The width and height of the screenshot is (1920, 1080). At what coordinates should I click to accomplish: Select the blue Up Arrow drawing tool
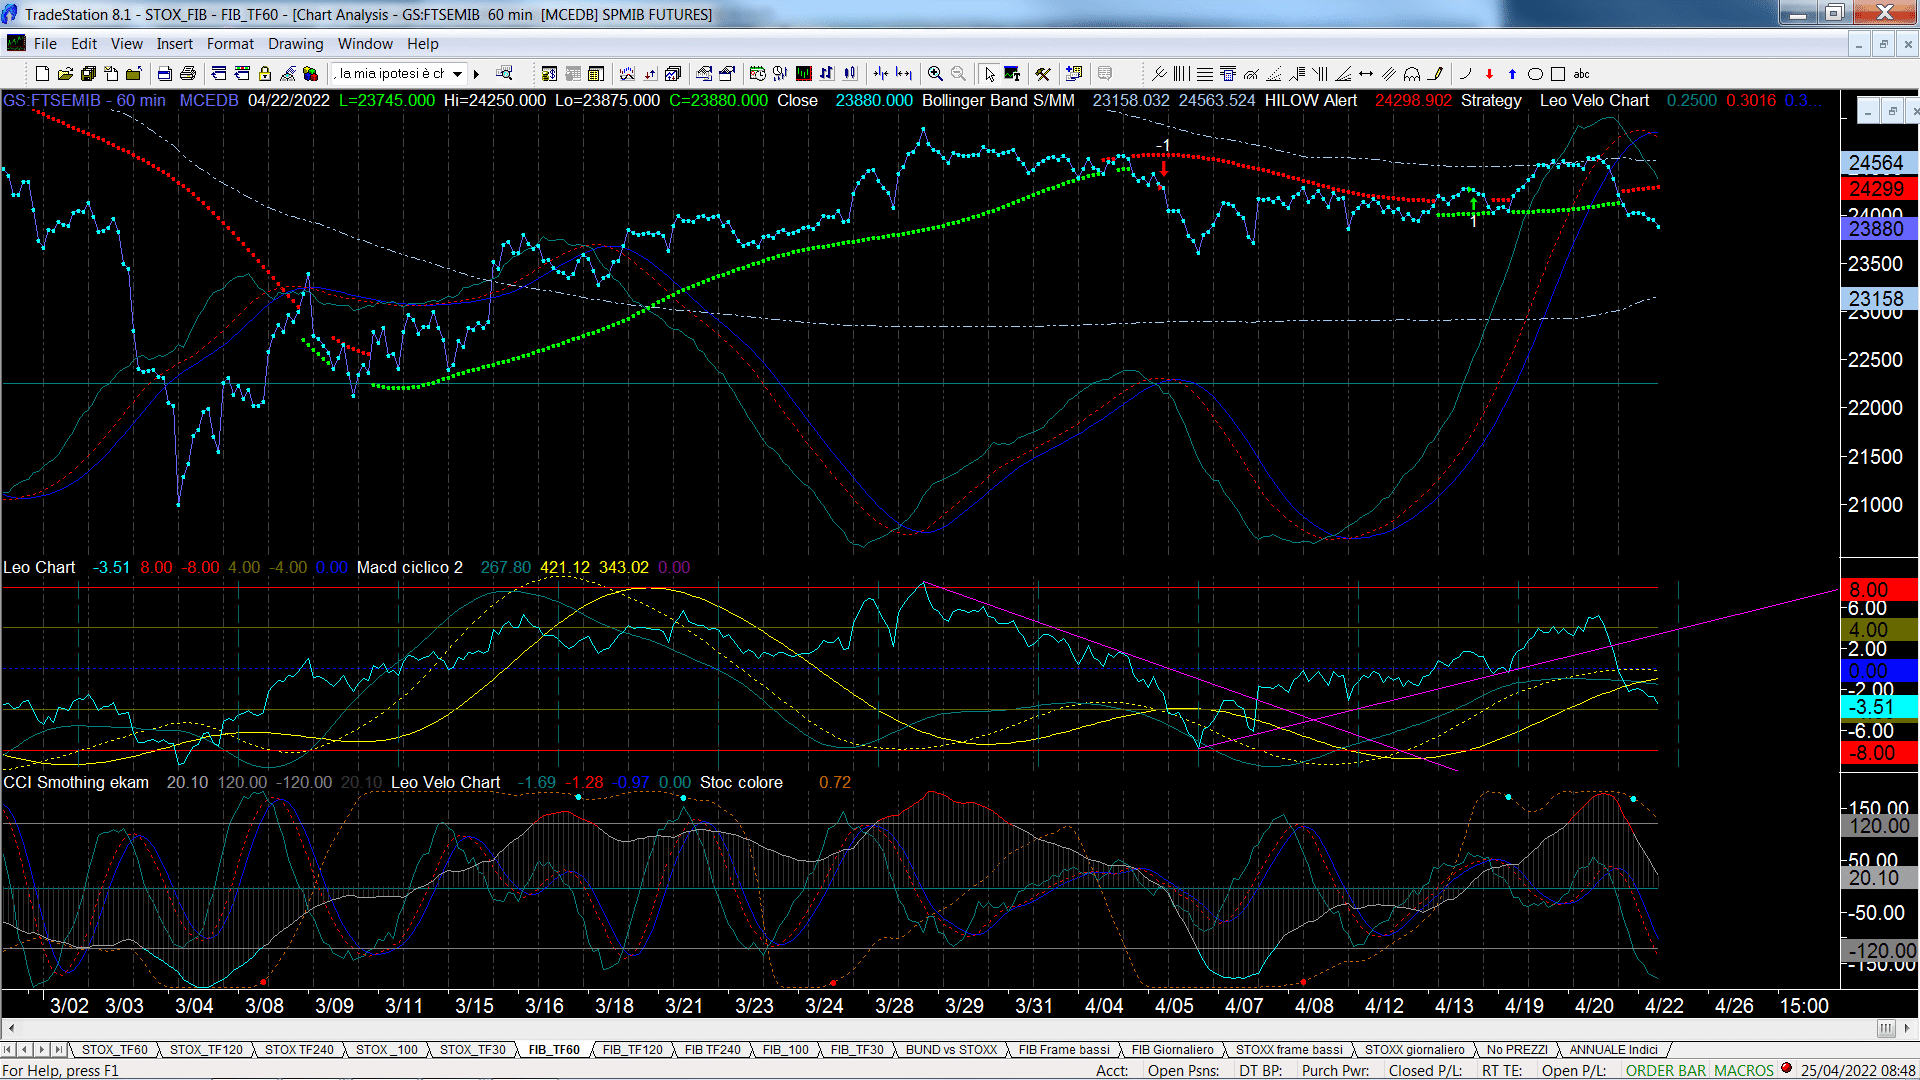pos(1512,74)
